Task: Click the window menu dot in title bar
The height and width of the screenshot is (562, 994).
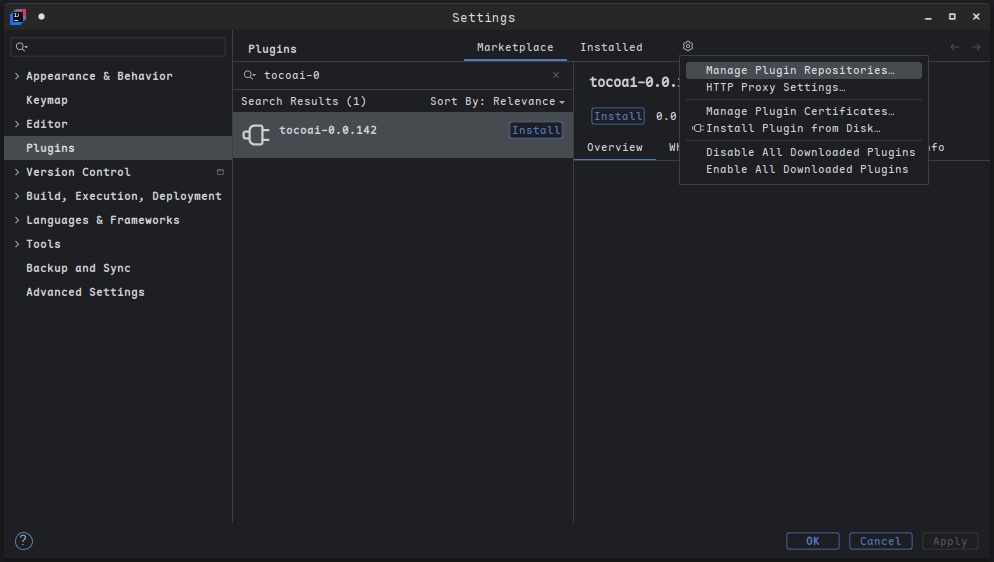Action: click(x=41, y=16)
